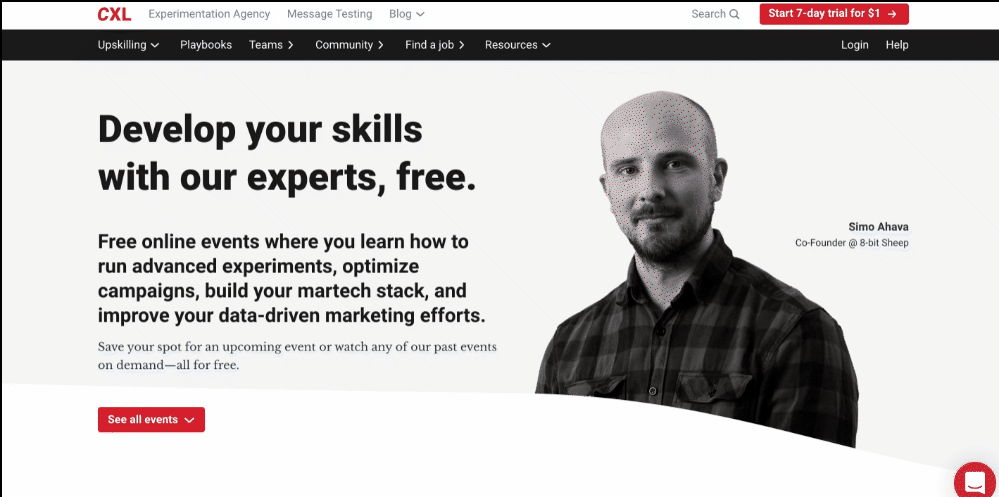Click the chevron next to Community
This screenshot has height=497, width=999.
380,45
